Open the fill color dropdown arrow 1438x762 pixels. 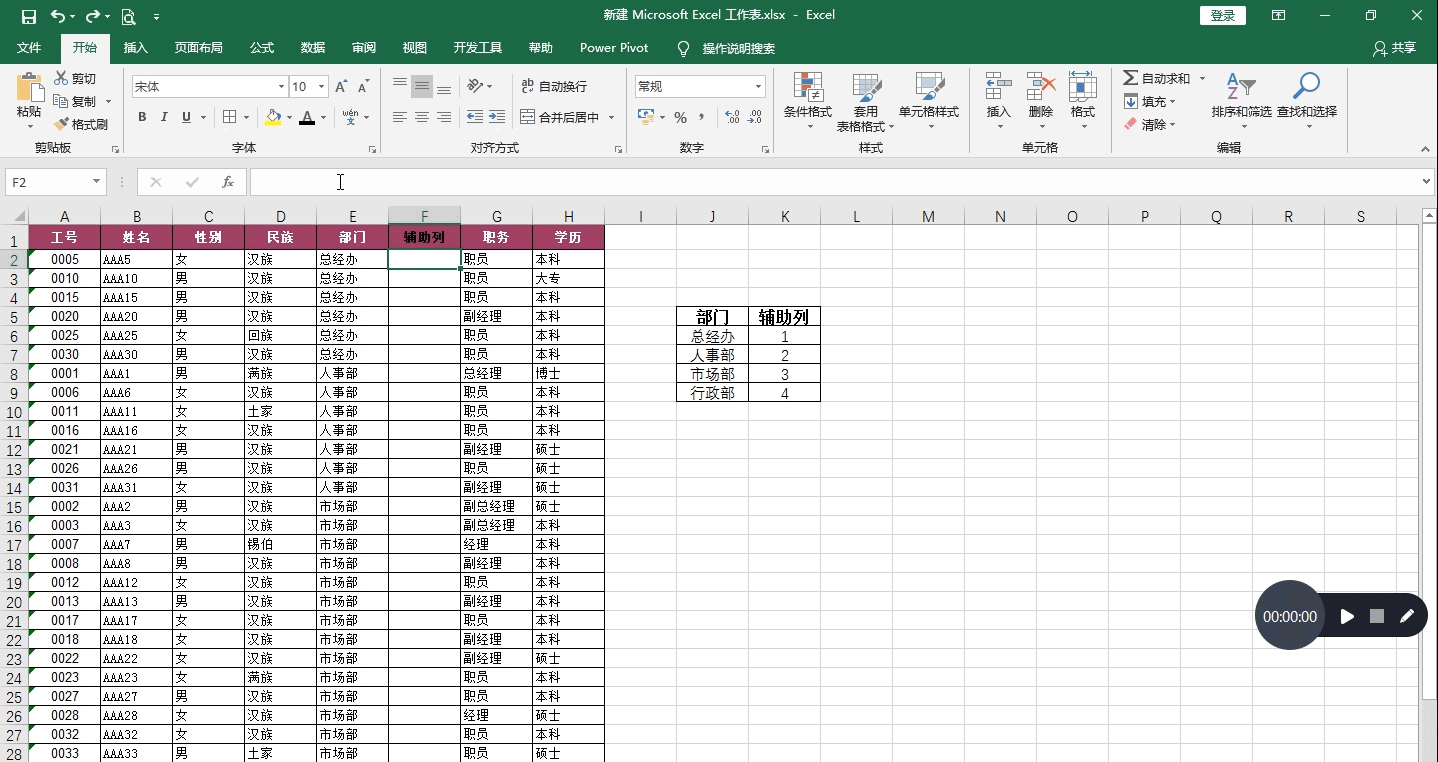coord(289,117)
